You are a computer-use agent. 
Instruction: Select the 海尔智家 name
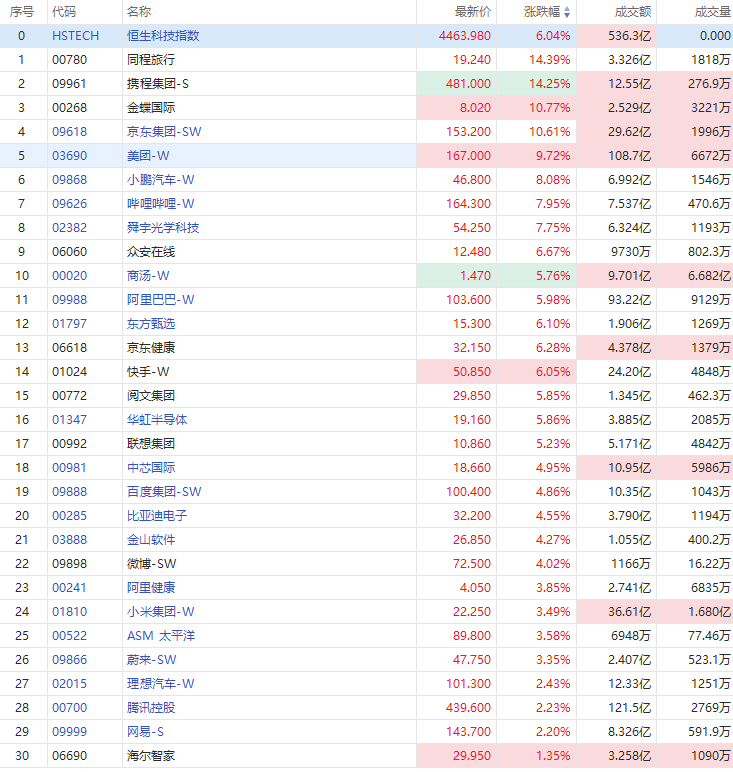[151, 756]
